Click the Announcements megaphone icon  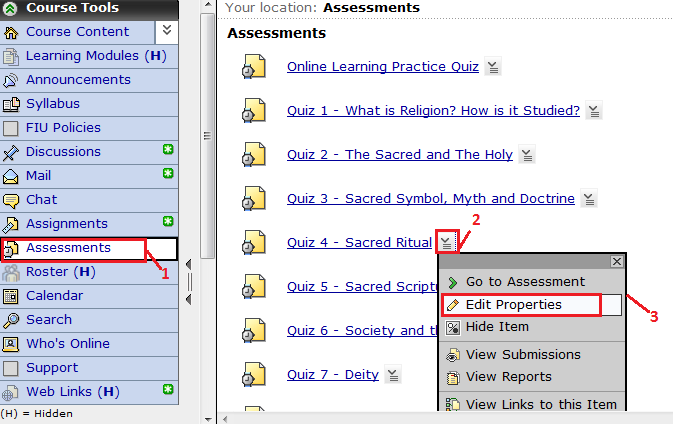[11, 80]
